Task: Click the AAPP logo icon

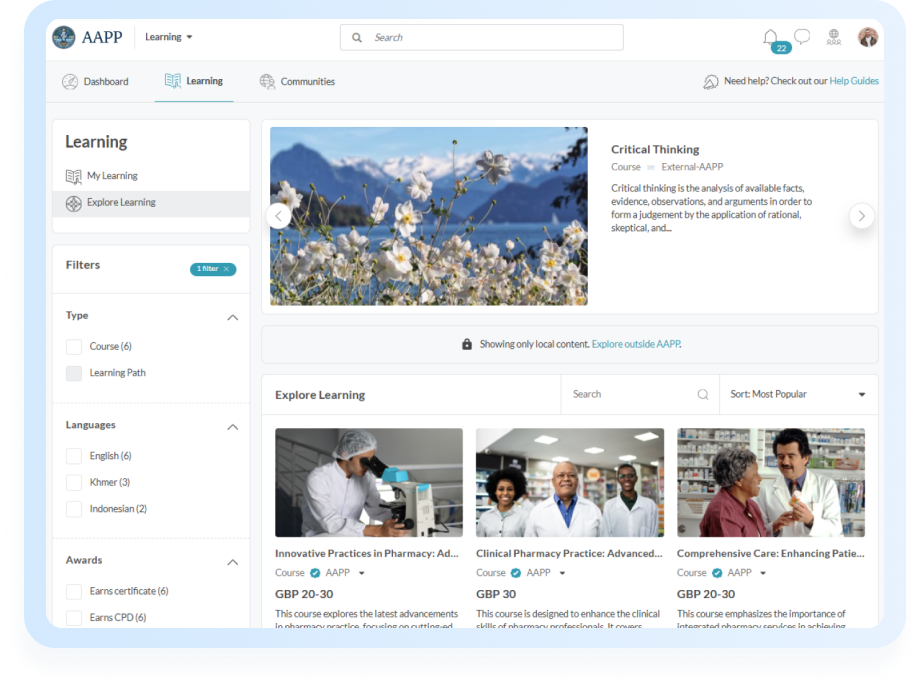Action: (x=64, y=37)
